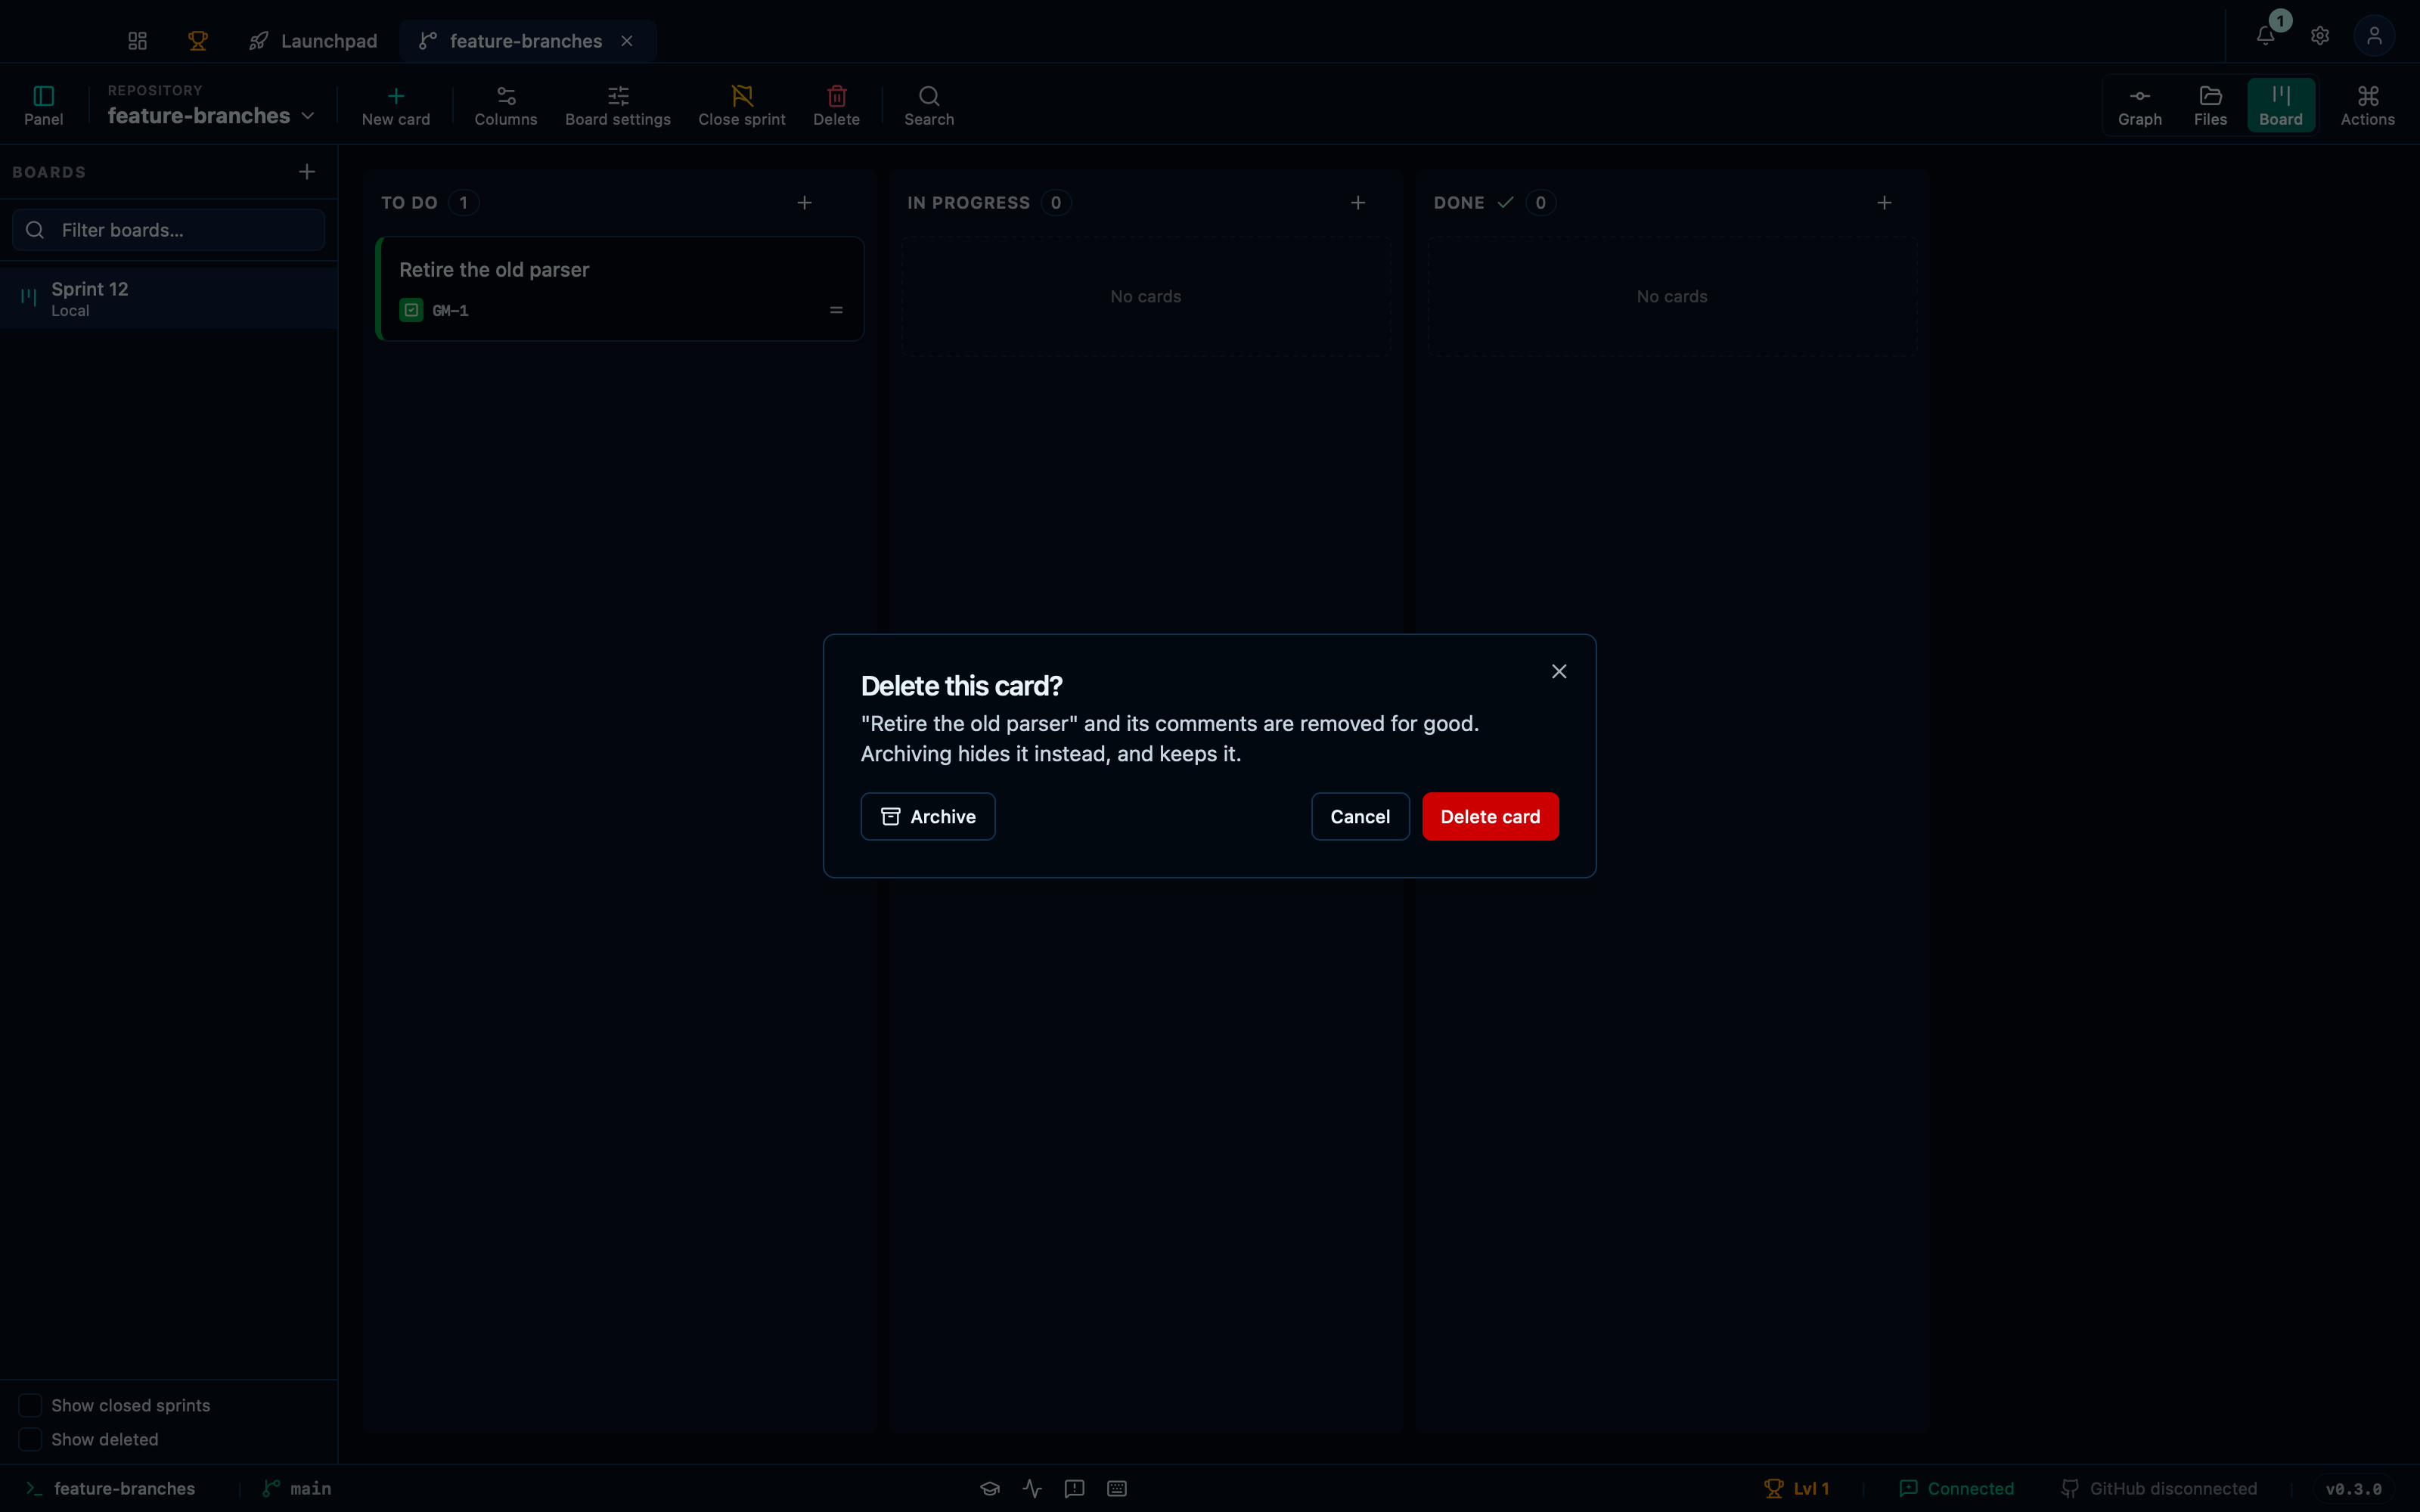
Task: Click the main branch indicator
Action: [x=297, y=1488]
